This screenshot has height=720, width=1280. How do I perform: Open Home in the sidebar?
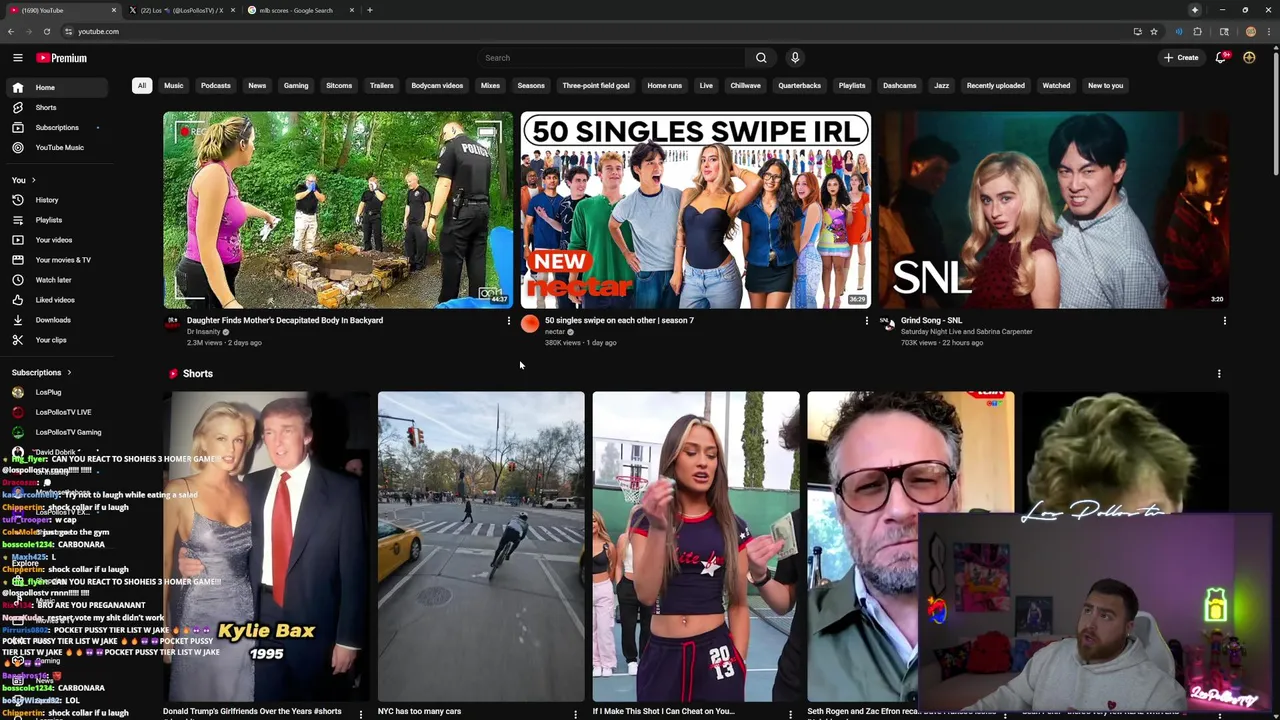56,87
